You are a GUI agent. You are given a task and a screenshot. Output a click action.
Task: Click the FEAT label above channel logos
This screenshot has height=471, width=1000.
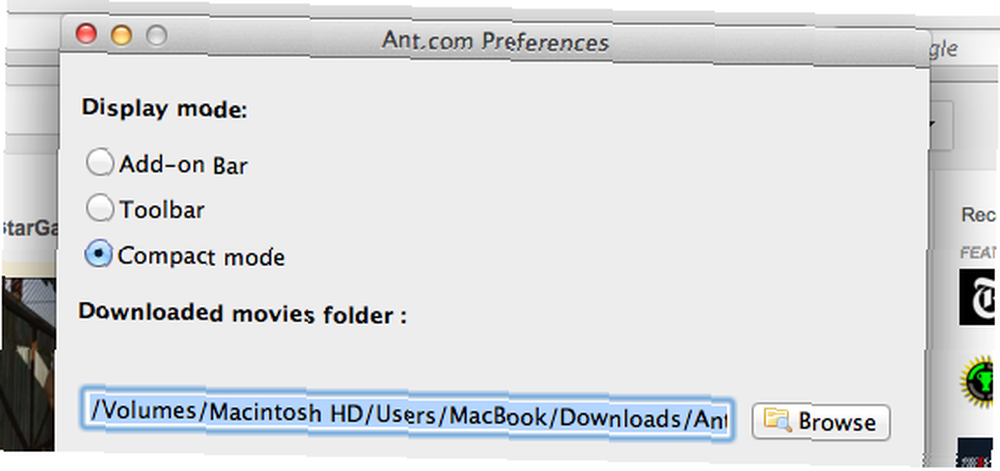pos(978,253)
